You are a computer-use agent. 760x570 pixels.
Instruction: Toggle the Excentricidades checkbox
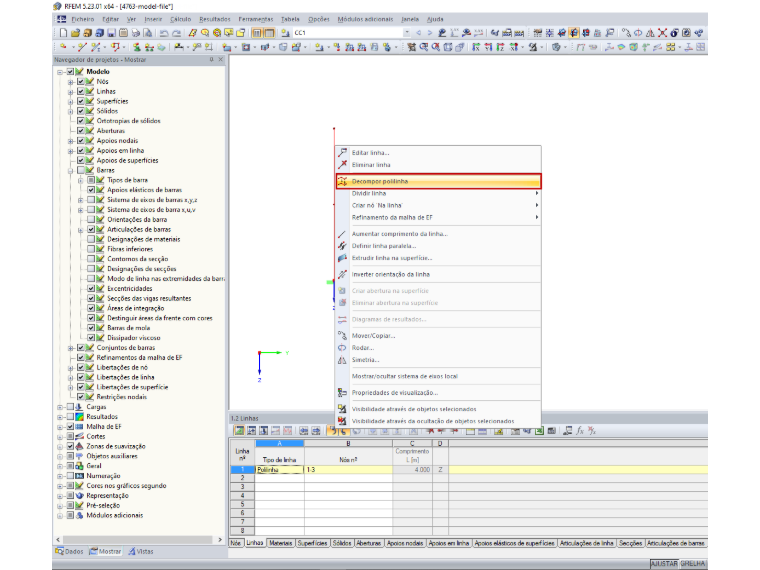pos(91,288)
